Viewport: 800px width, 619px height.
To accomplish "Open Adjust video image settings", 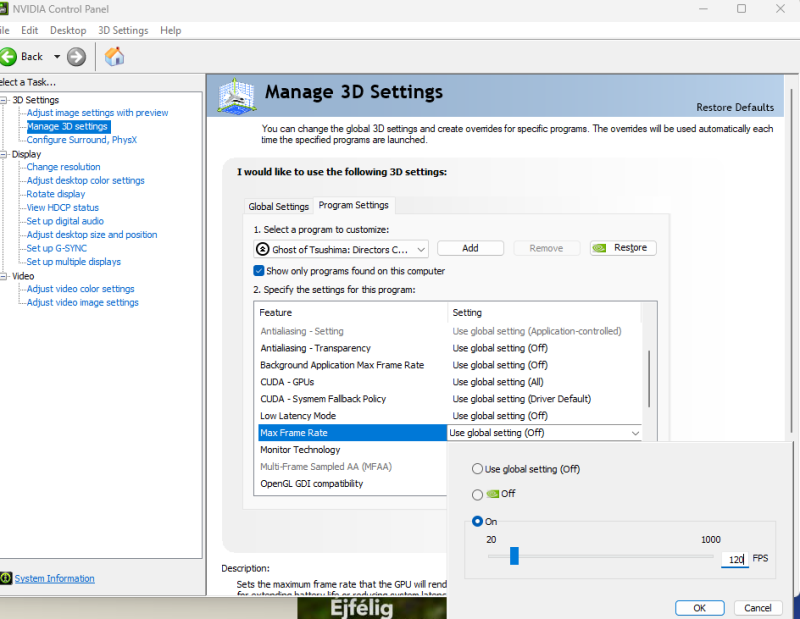I will point(83,303).
